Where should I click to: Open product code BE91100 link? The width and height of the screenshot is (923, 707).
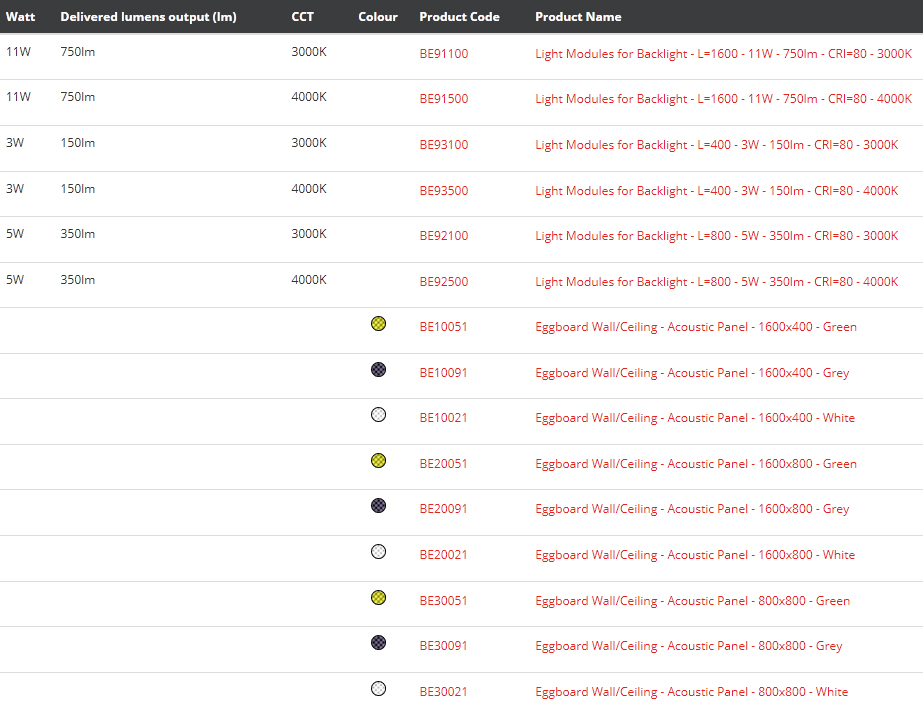click(x=443, y=54)
